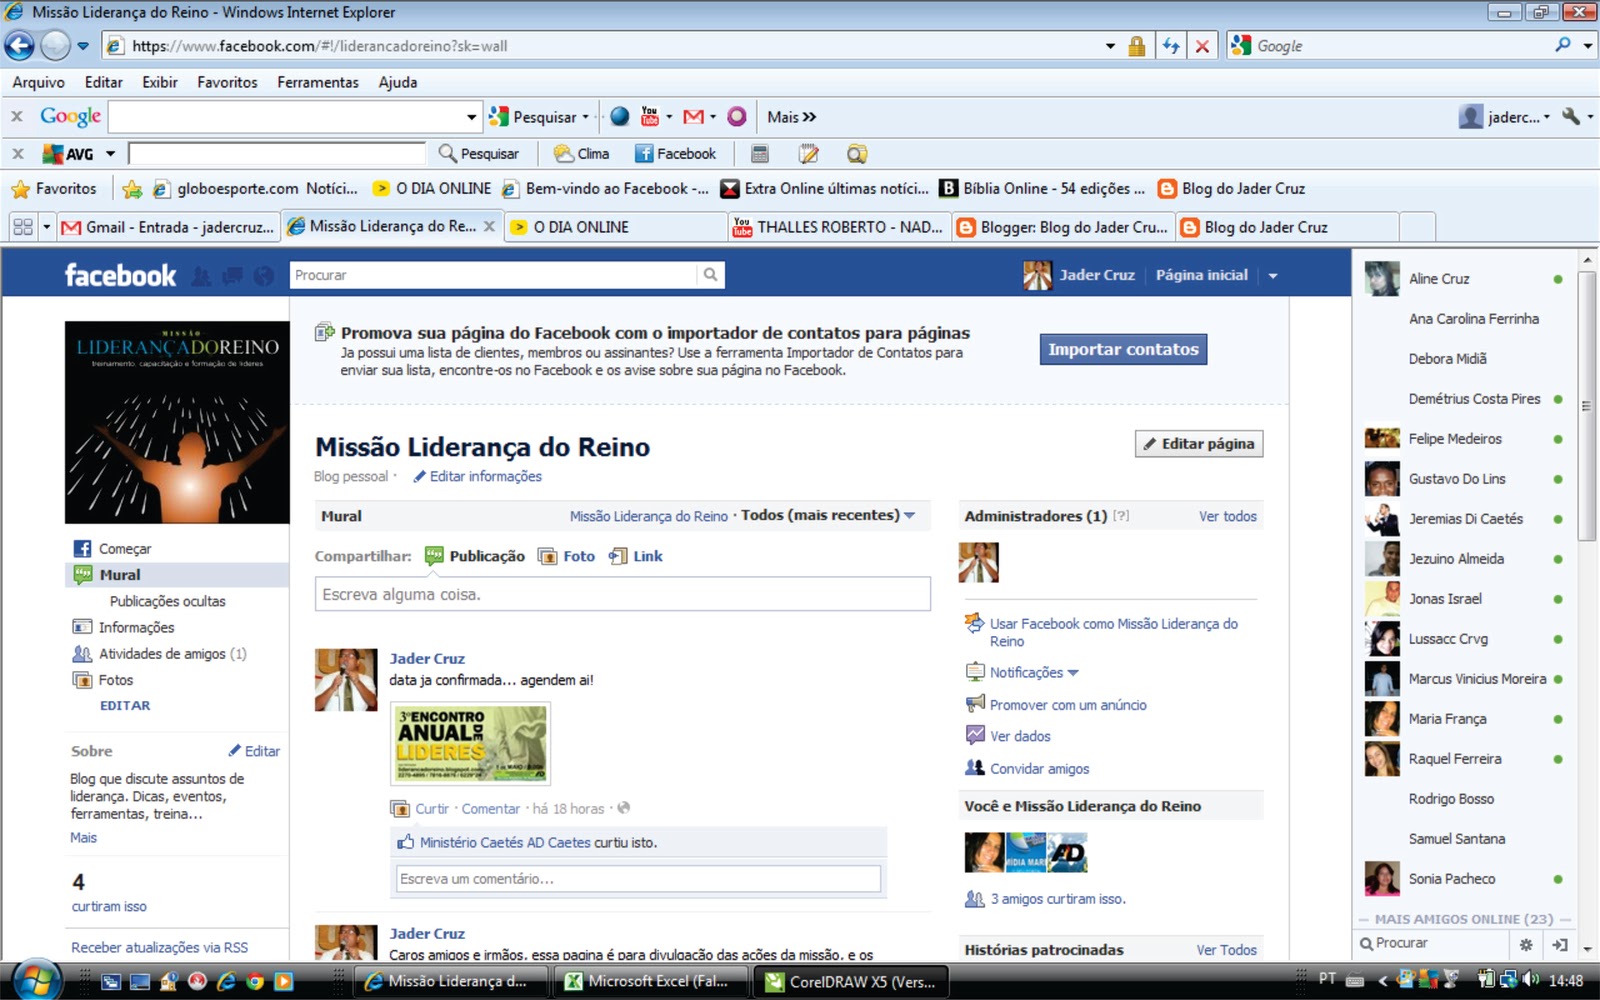This screenshot has width=1600, height=1000.
Task: Open the Mural sidebar item
Action: pos(177,575)
